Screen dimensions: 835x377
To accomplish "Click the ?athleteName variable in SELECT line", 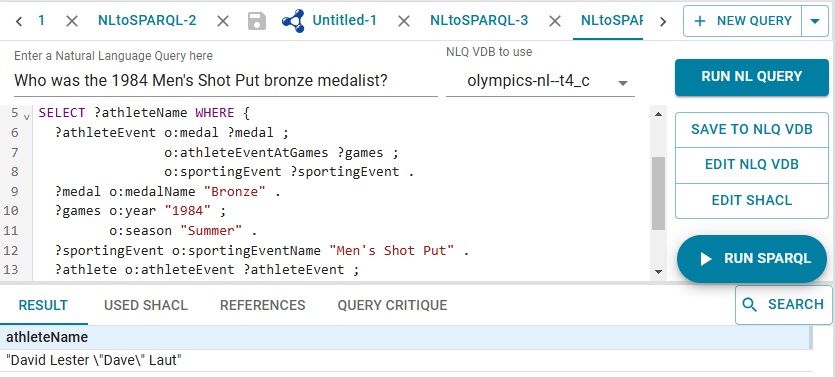I will tap(140, 113).
